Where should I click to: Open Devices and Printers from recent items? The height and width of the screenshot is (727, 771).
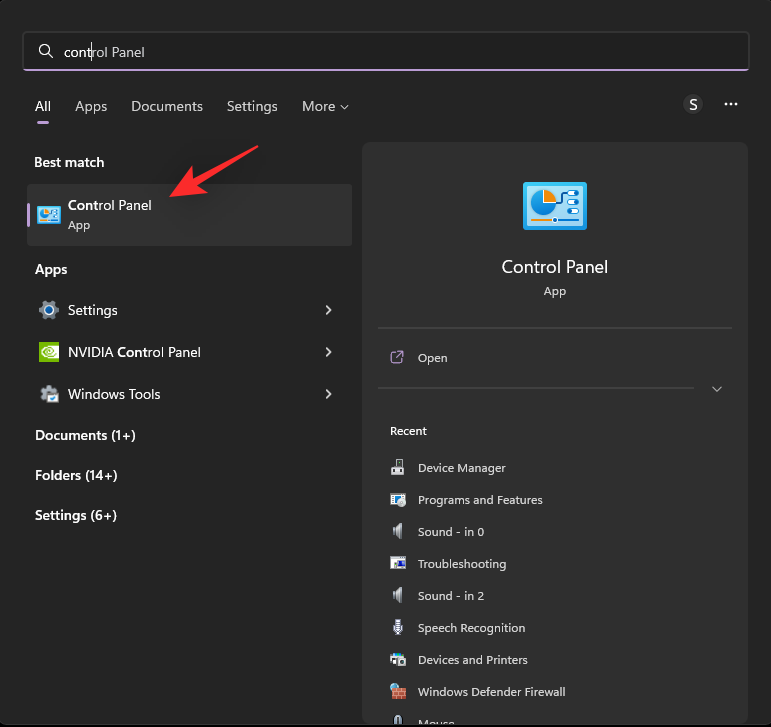pos(472,660)
